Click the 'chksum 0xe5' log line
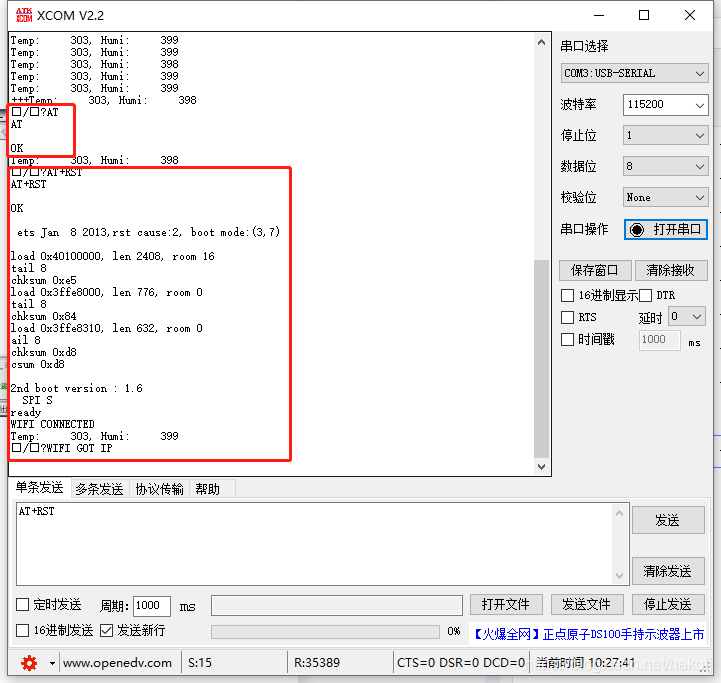 44,280
